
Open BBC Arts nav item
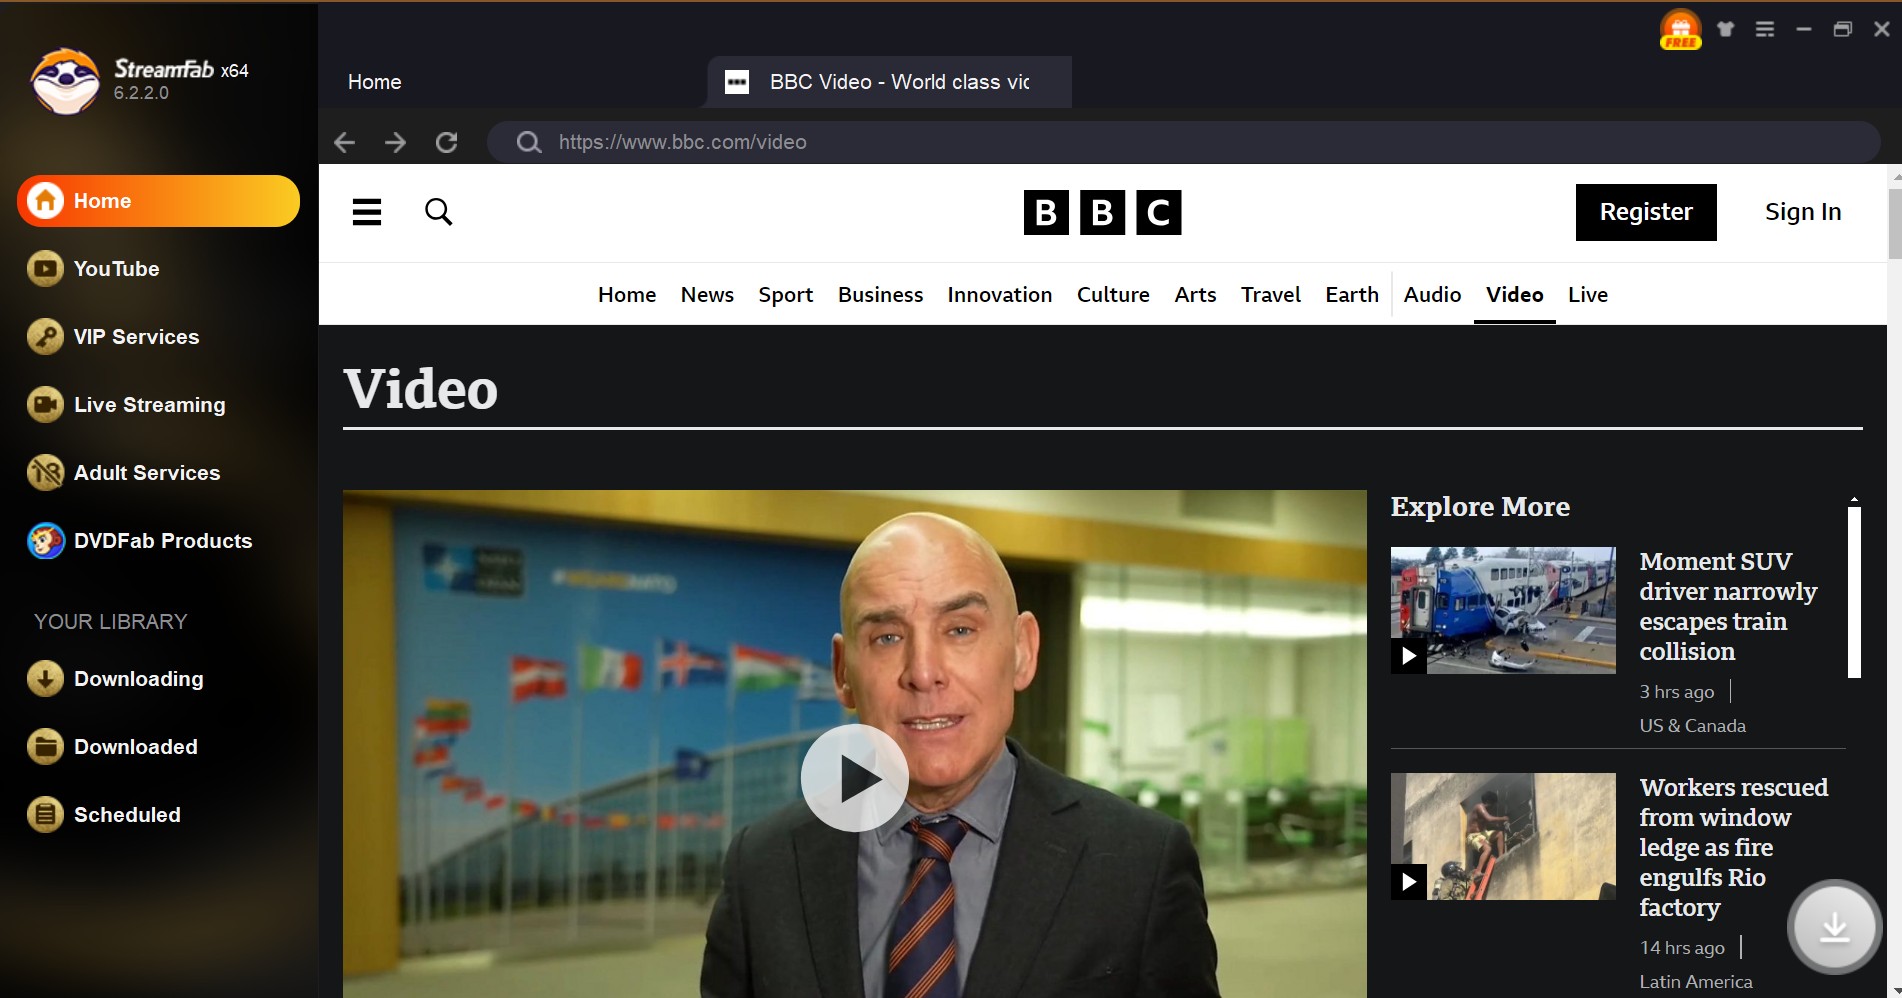click(x=1195, y=295)
